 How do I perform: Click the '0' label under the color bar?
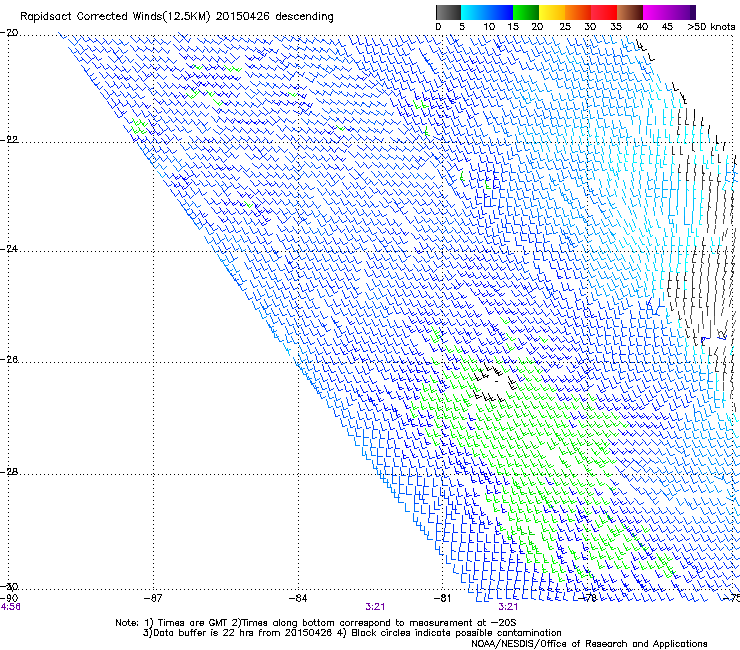(438, 27)
